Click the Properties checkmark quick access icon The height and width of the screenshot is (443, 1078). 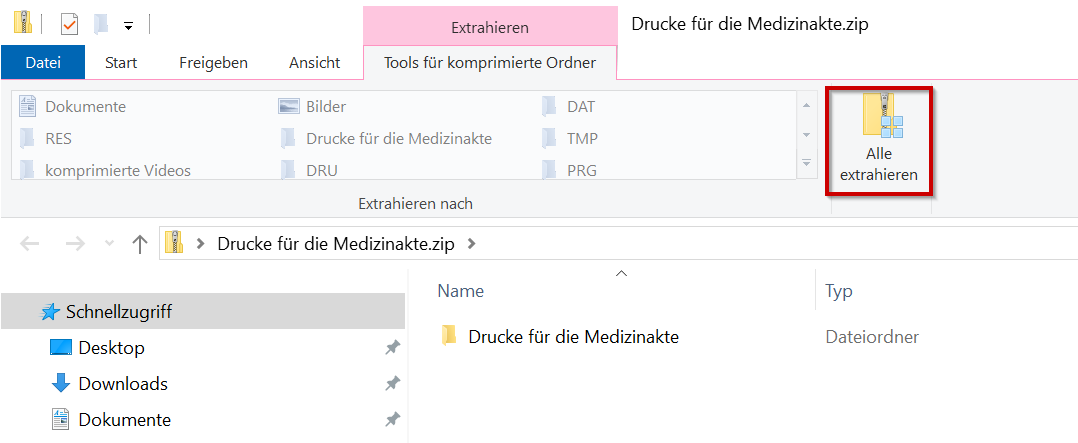(x=69, y=22)
